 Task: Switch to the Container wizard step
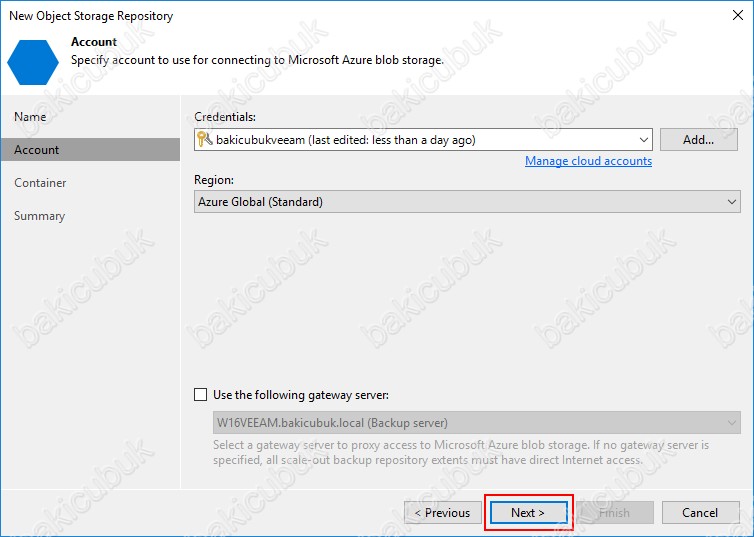point(40,183)
